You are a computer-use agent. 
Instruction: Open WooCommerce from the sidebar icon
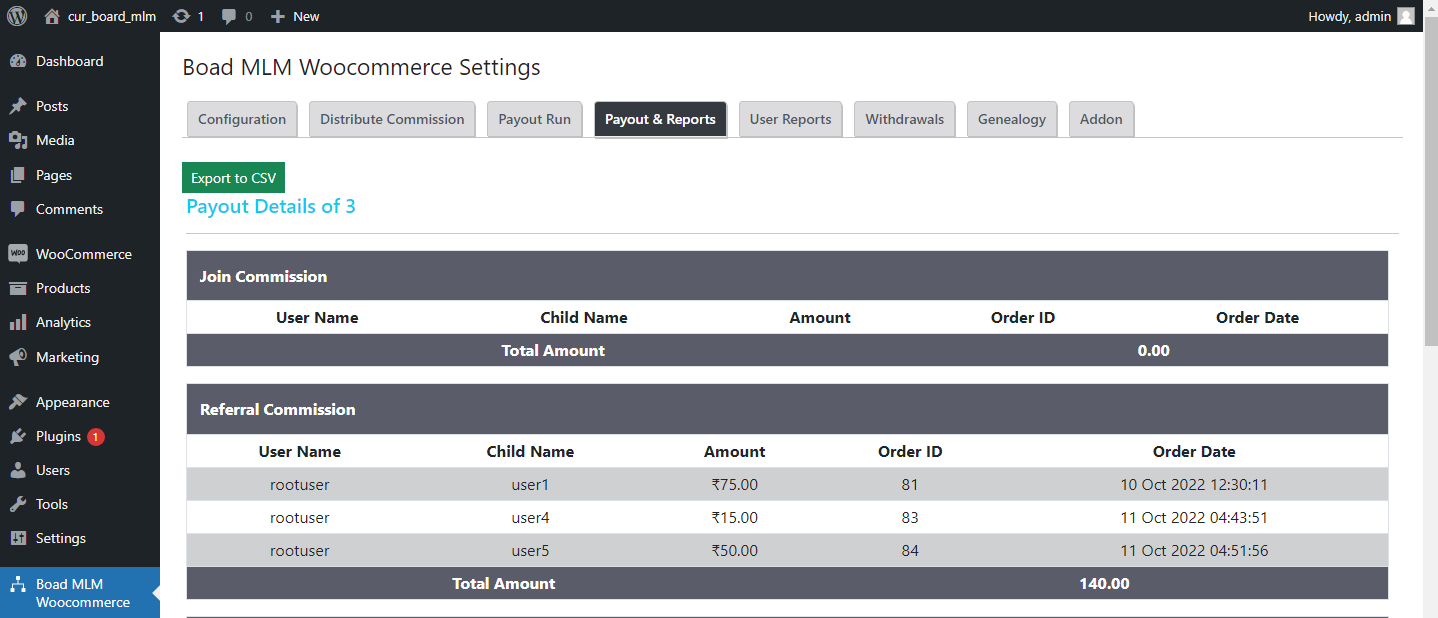22,253
